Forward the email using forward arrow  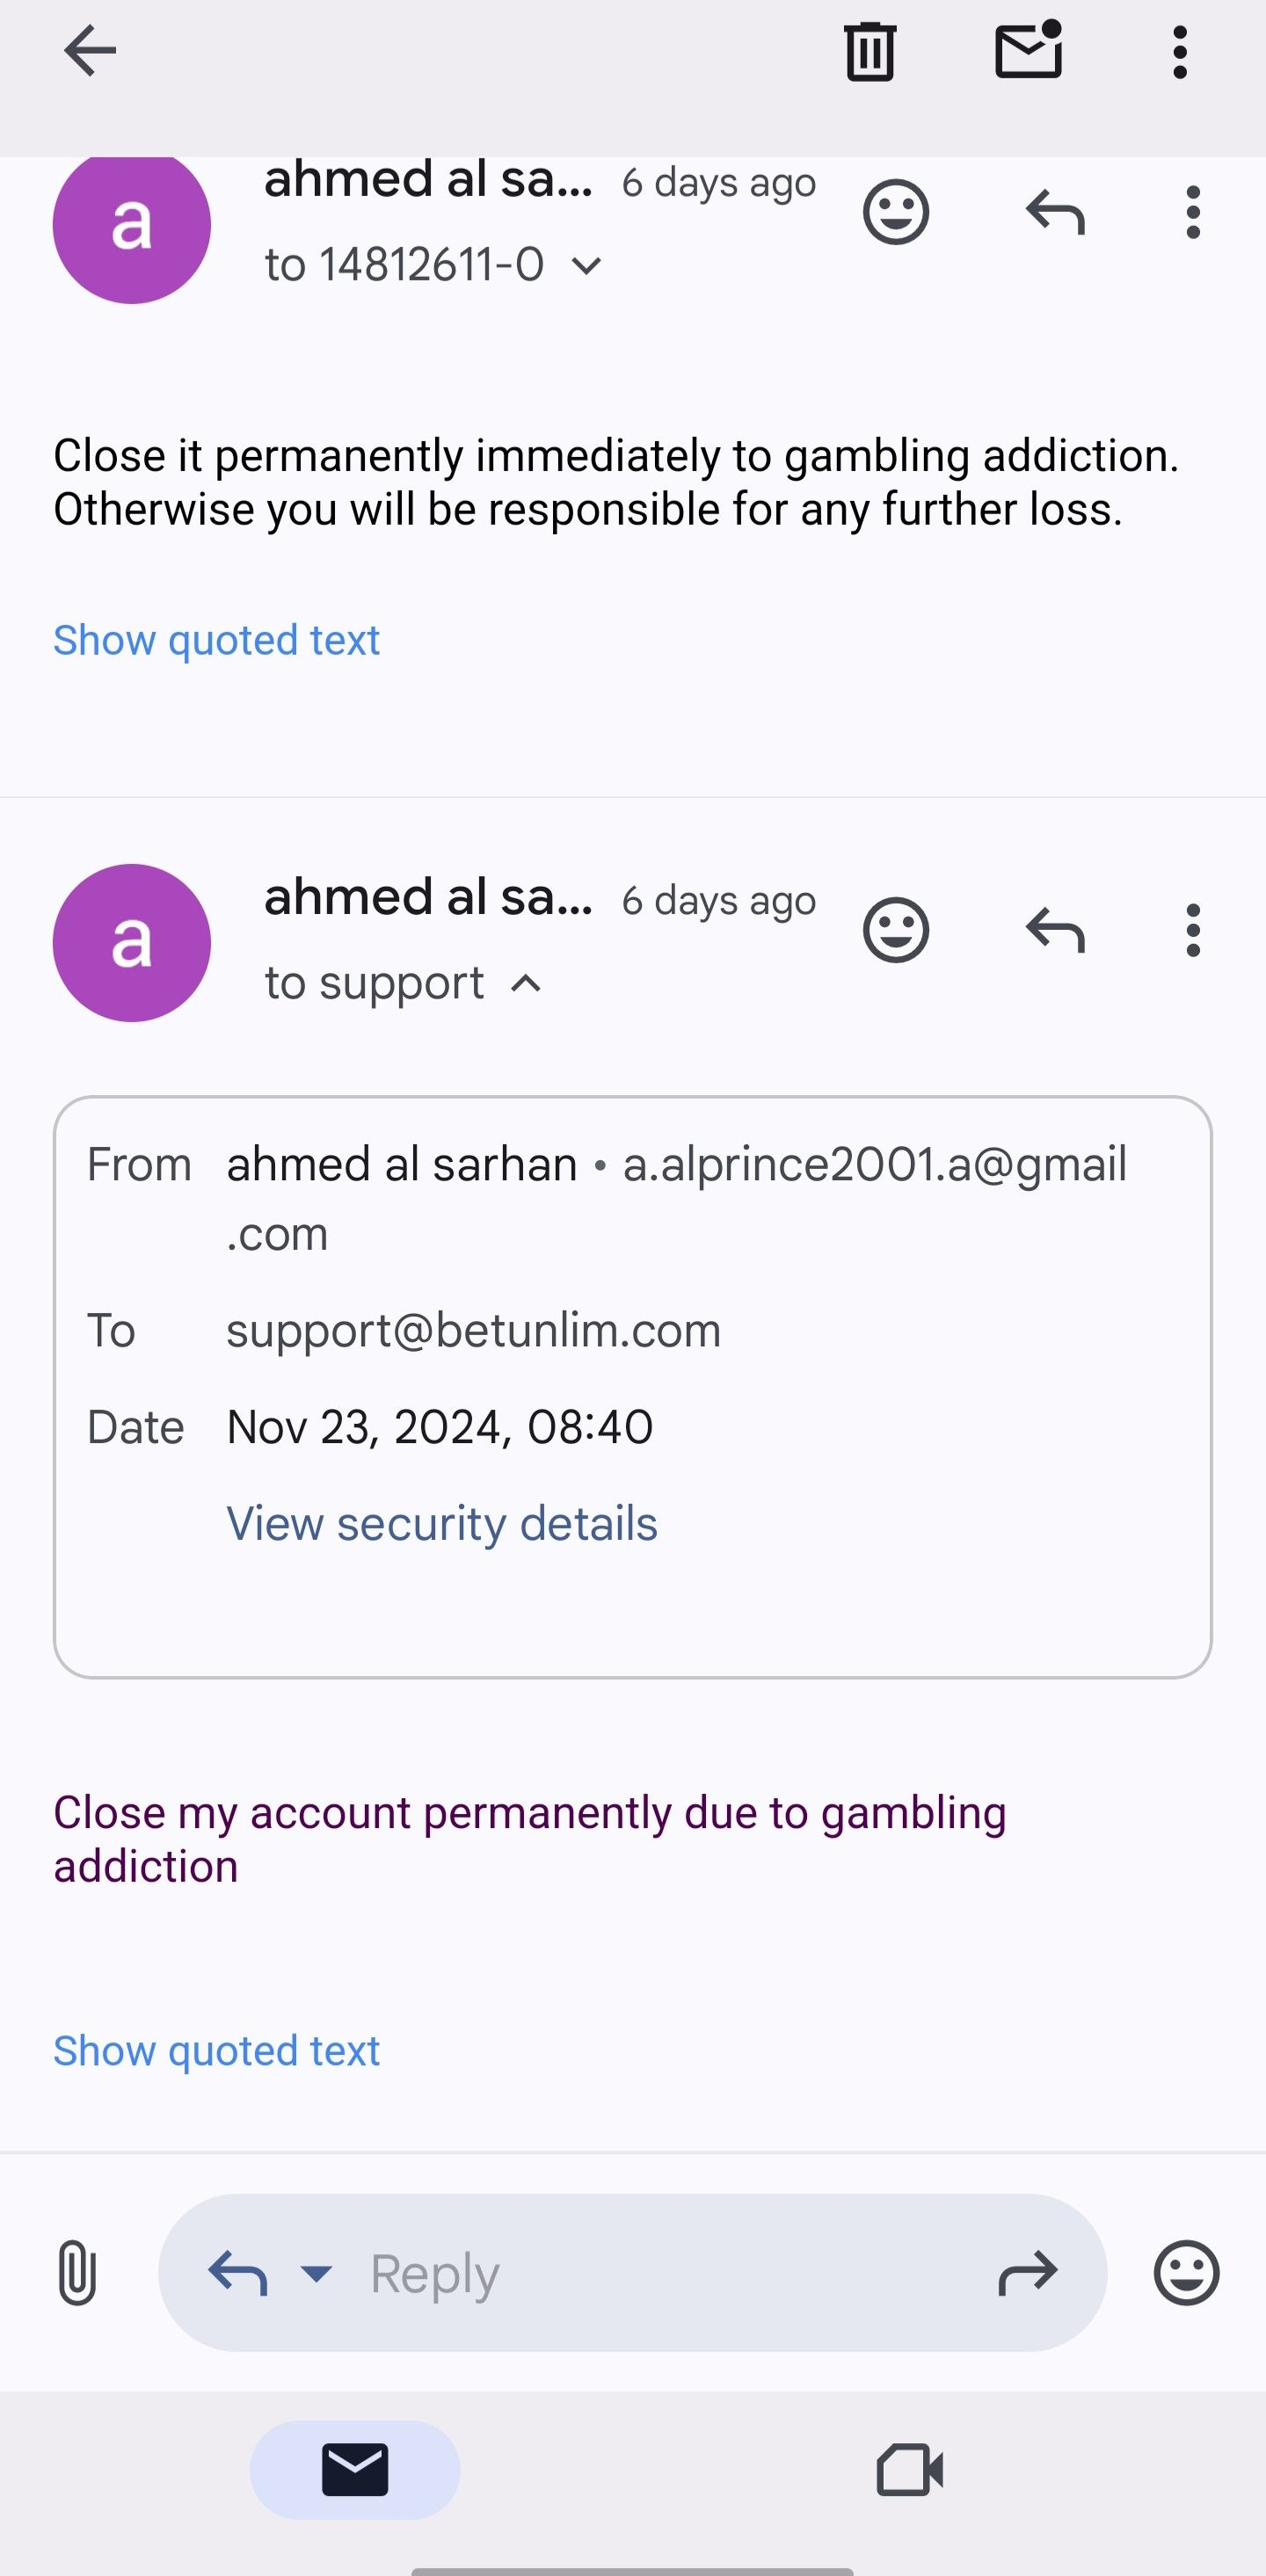point(1027,2273)
